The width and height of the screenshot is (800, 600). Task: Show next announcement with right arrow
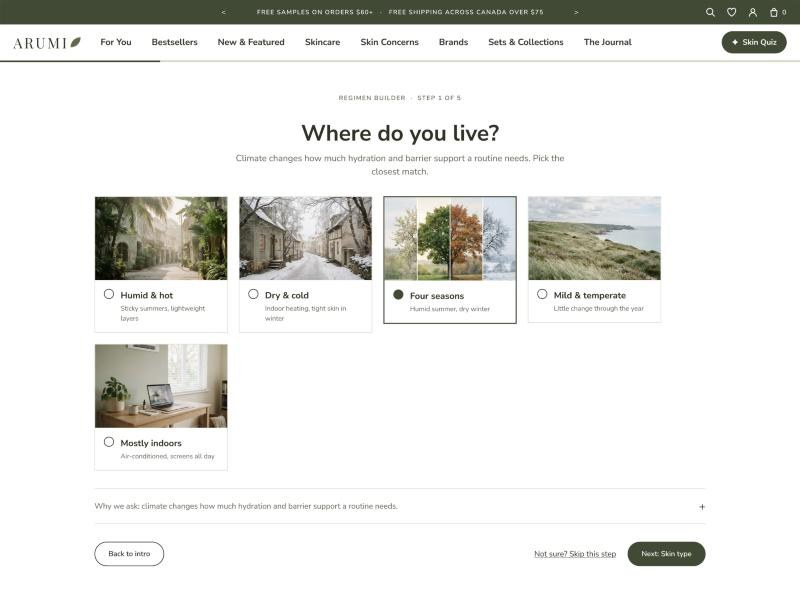(577, 12)
